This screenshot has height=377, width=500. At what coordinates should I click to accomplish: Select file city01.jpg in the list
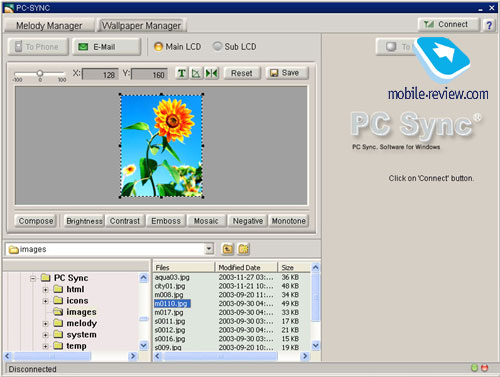170,286
